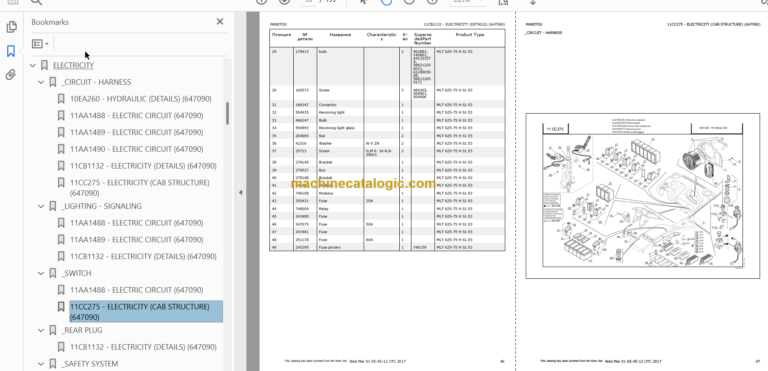The height and width of the screenshot is (371, 768).
Task: Select the _CIRCUIT - HARNESS bookmark label
Action: tap(96, 82)
